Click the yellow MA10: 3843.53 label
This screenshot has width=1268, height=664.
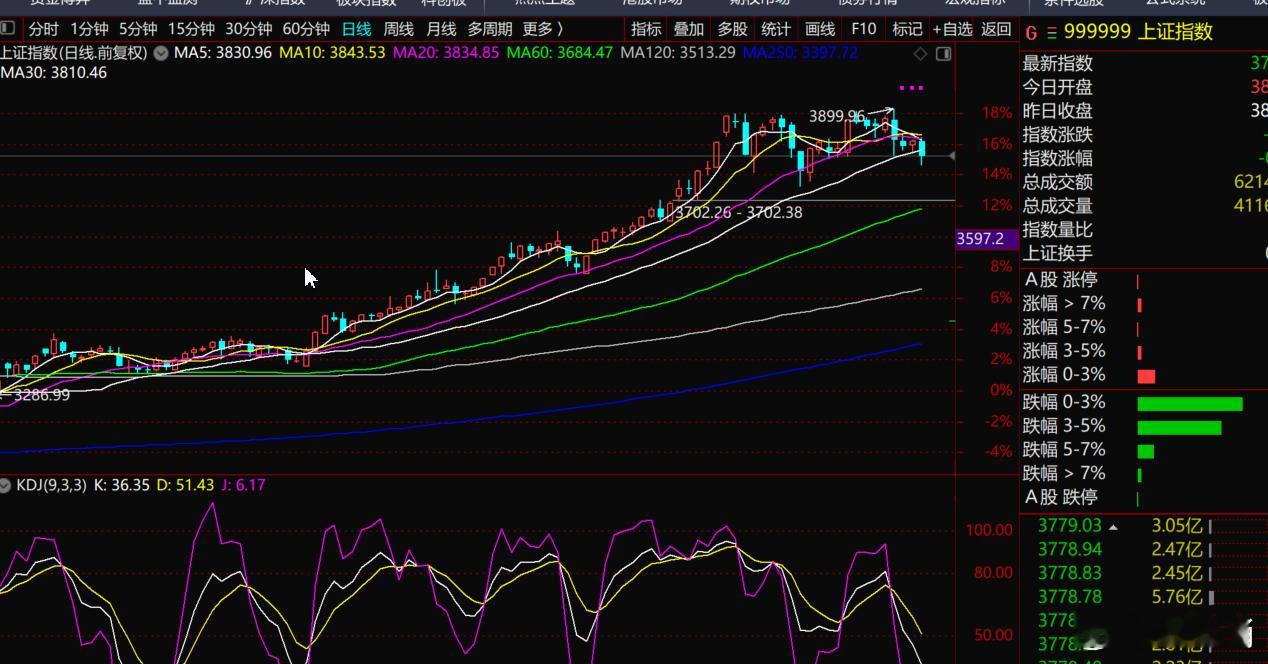click(x=332, y=52)
